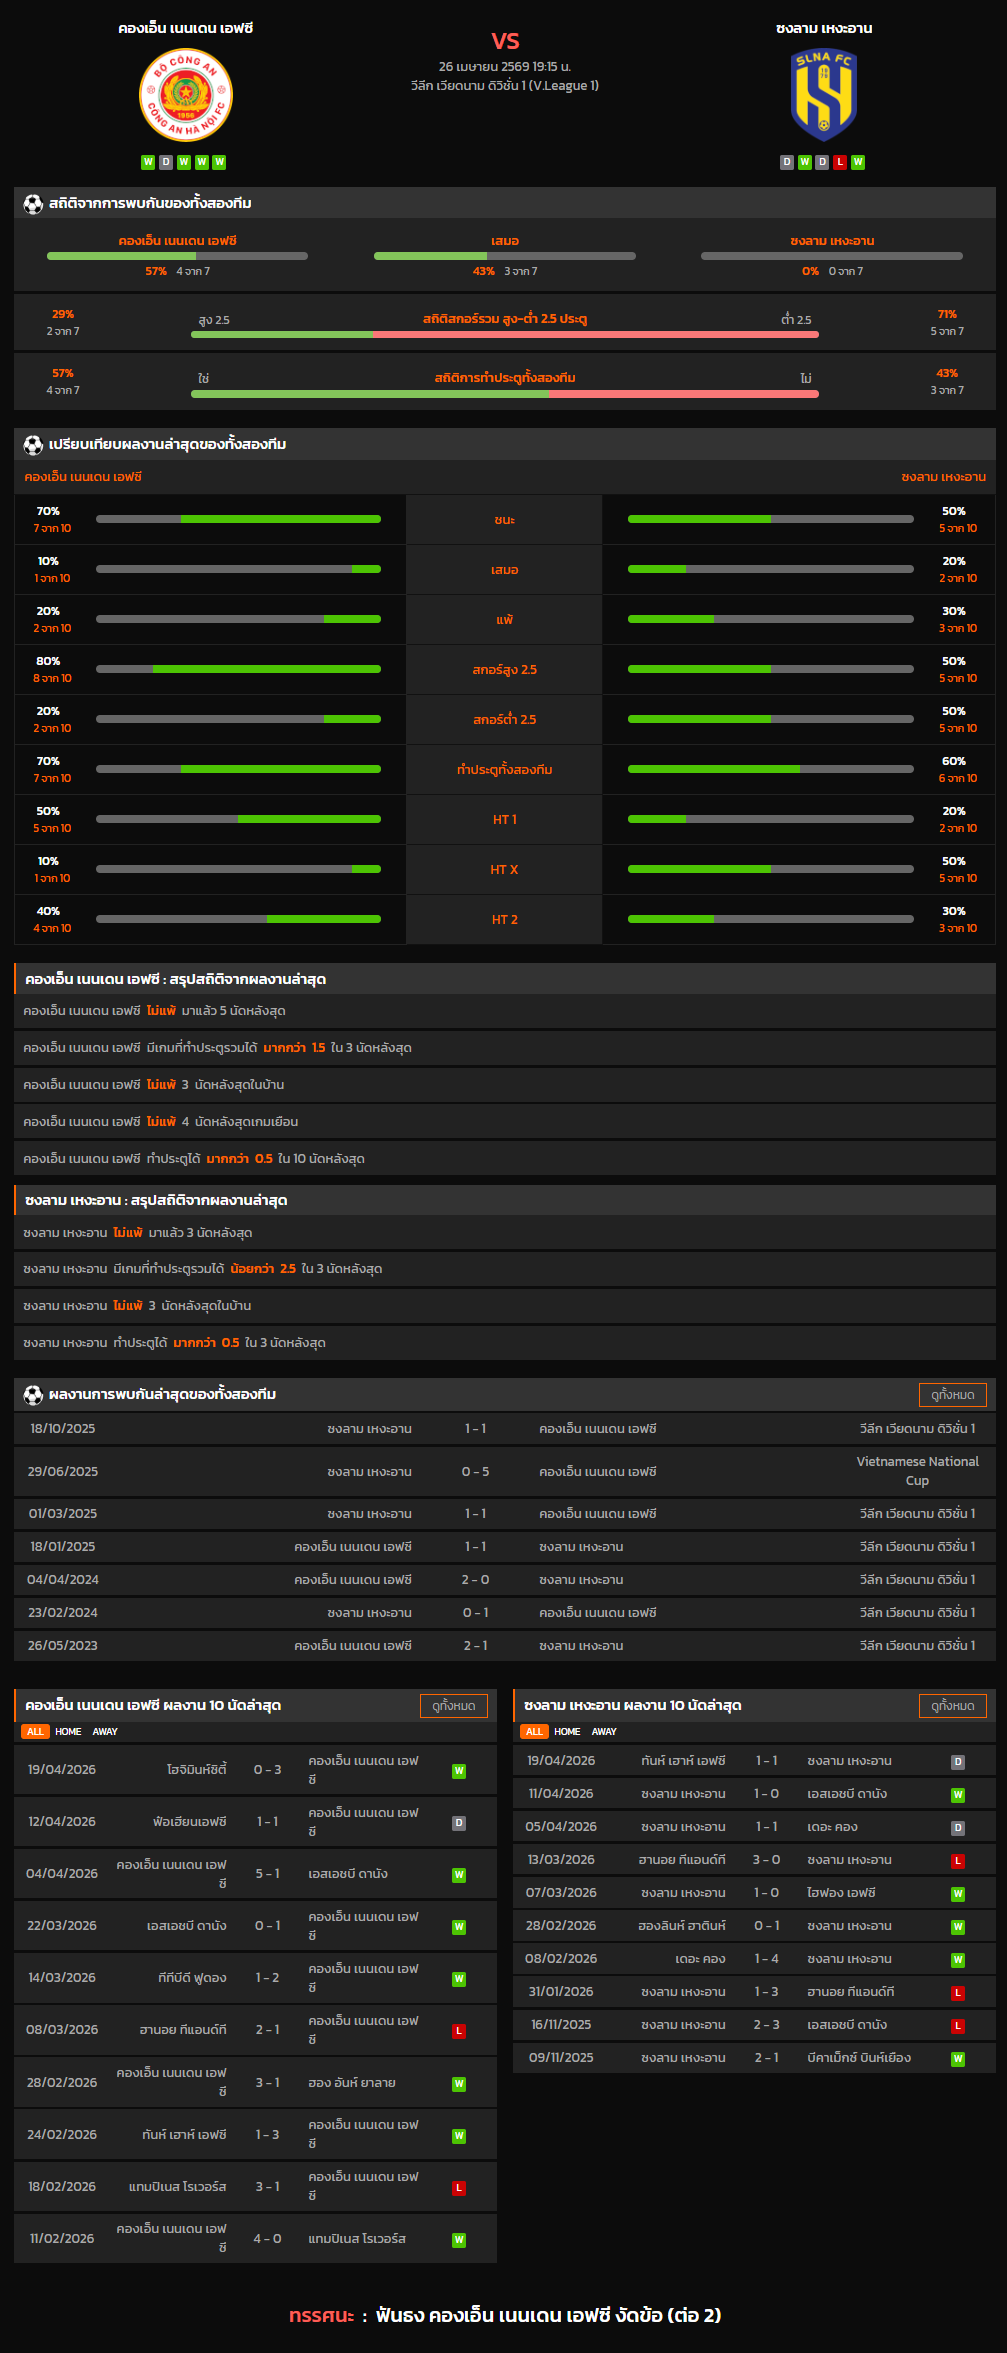Click the over-under 2.5 goals stat bar
Viewport: 1007px width, 2353px height.
click(x=504, y=334)
